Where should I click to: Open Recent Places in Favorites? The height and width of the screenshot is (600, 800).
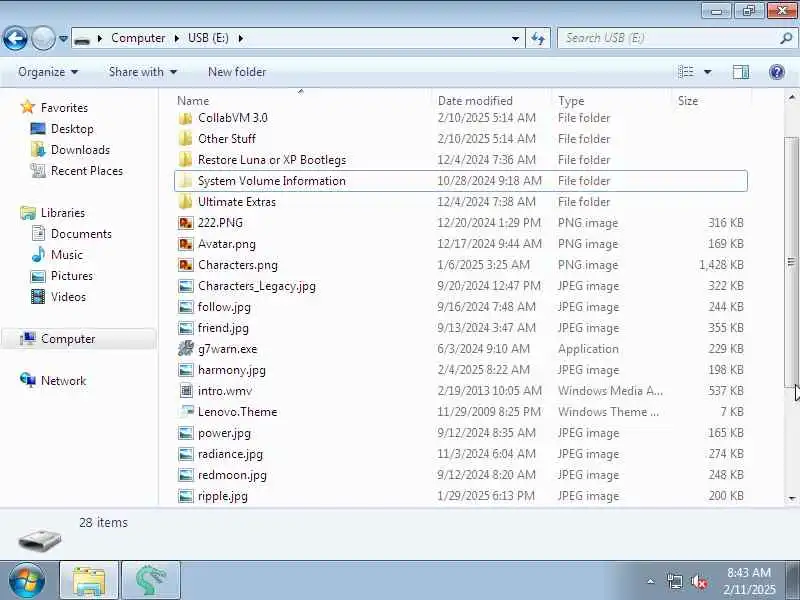coord(87,170)
